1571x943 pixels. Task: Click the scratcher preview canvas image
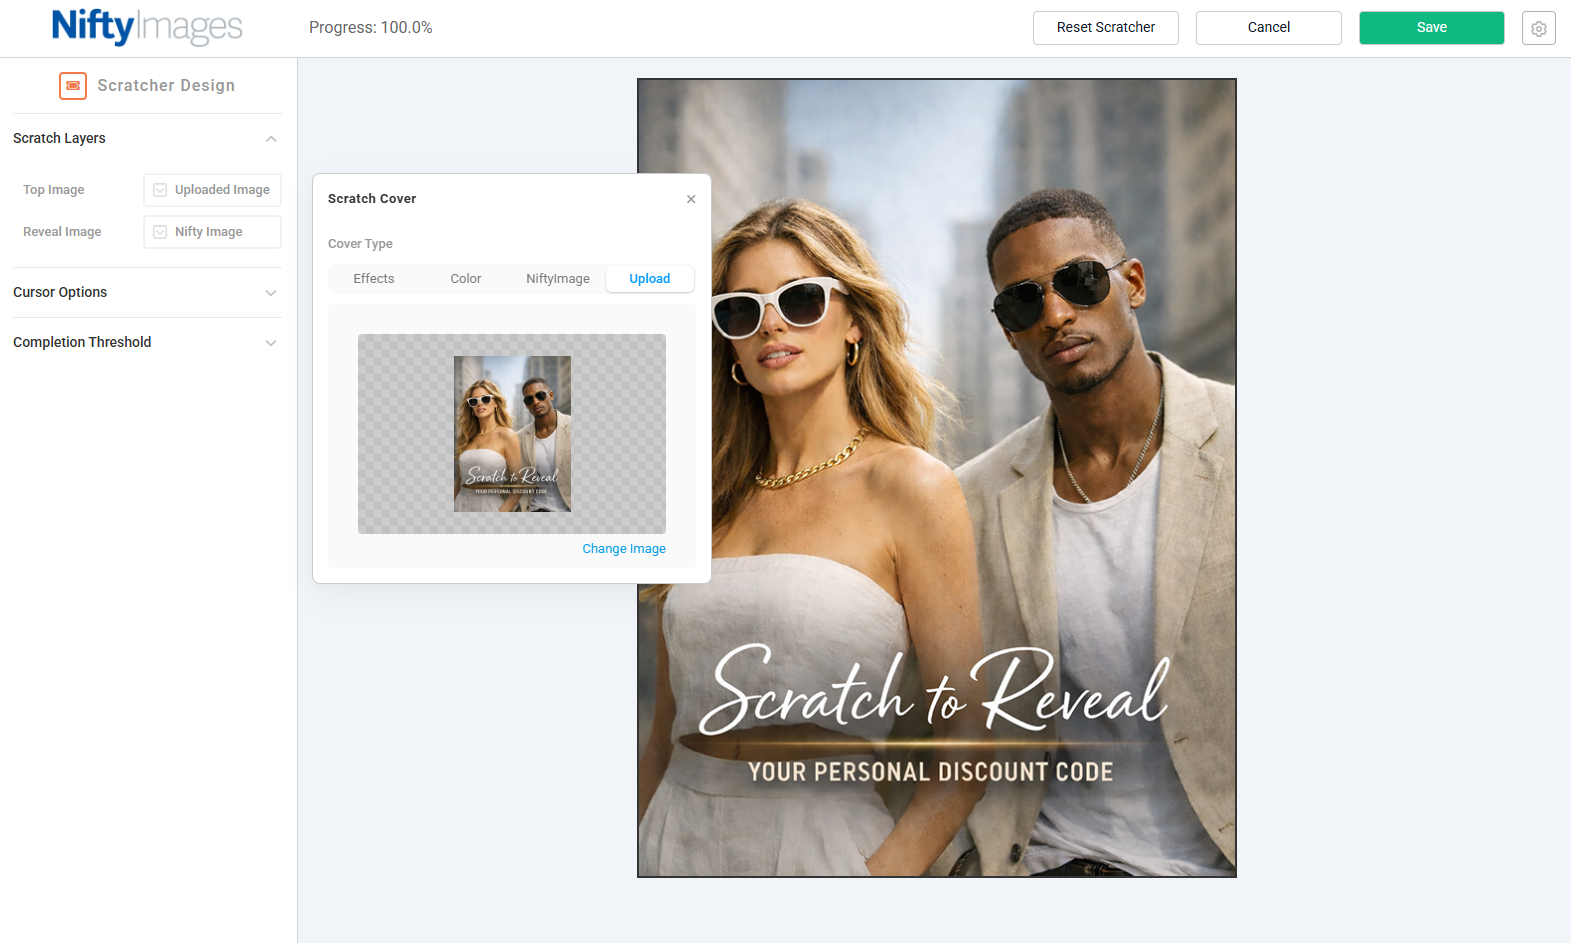(936, 478)
